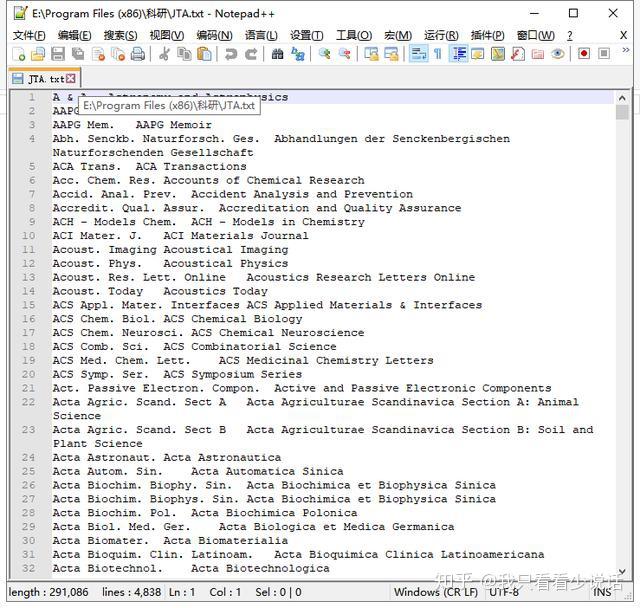Paste using the clipboard toolbar icon
This screenshot has width=640, height=608.
coord(204,54)
